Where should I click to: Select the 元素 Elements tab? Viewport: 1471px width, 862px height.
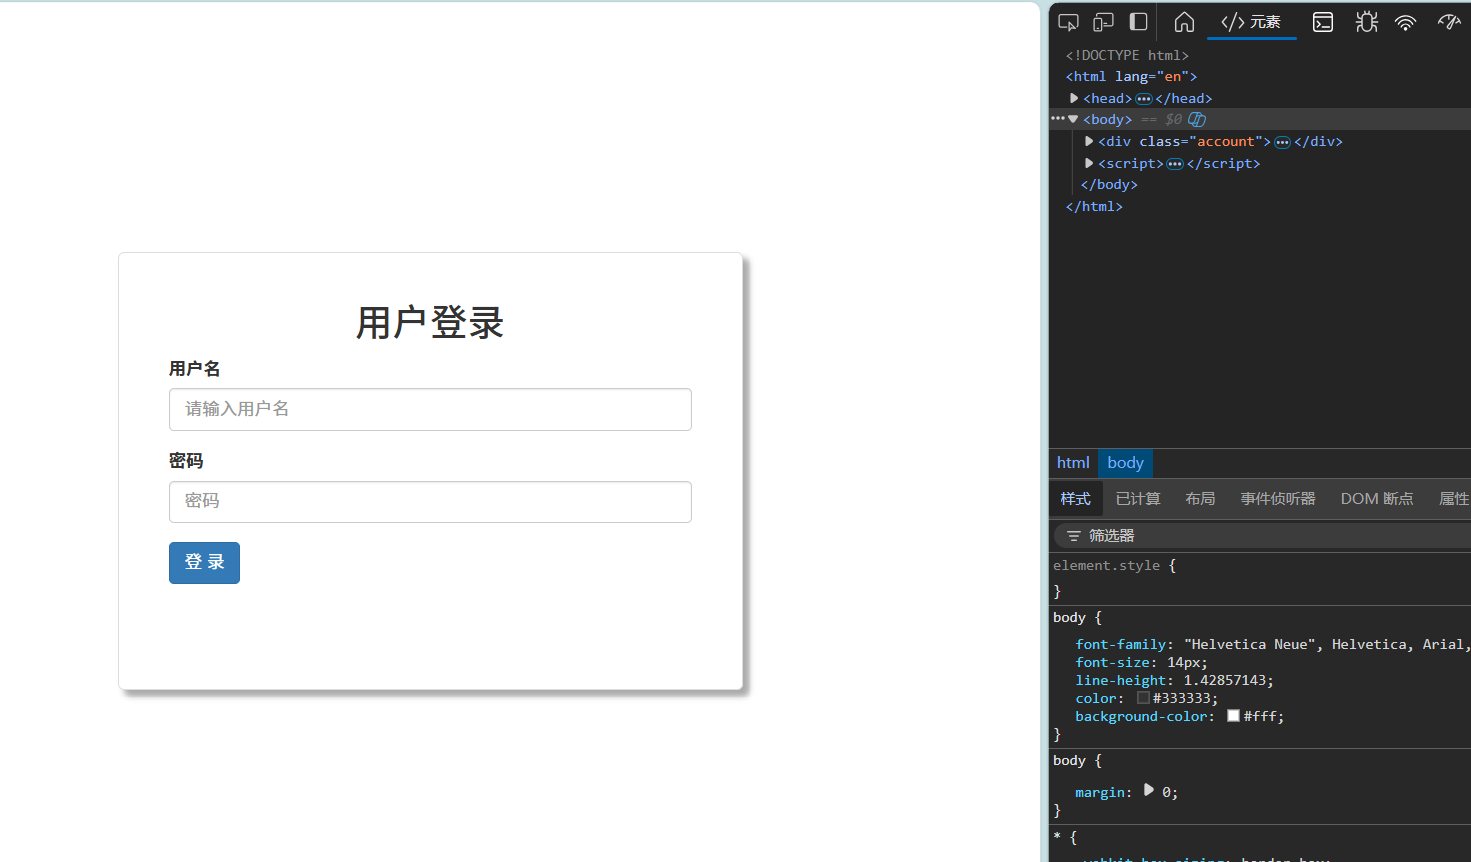(x=1251, y=22)
